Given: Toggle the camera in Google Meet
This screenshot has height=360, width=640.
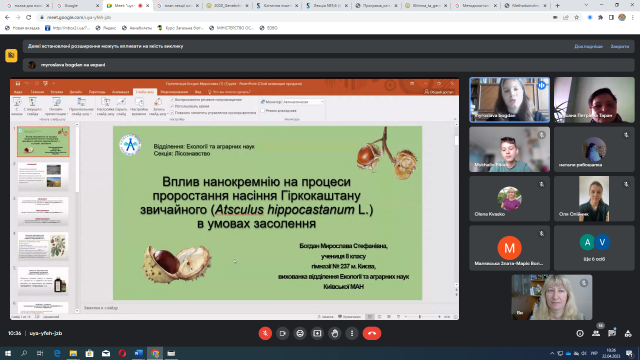Looking at the screenshot, I should click(x=282, y=333).
